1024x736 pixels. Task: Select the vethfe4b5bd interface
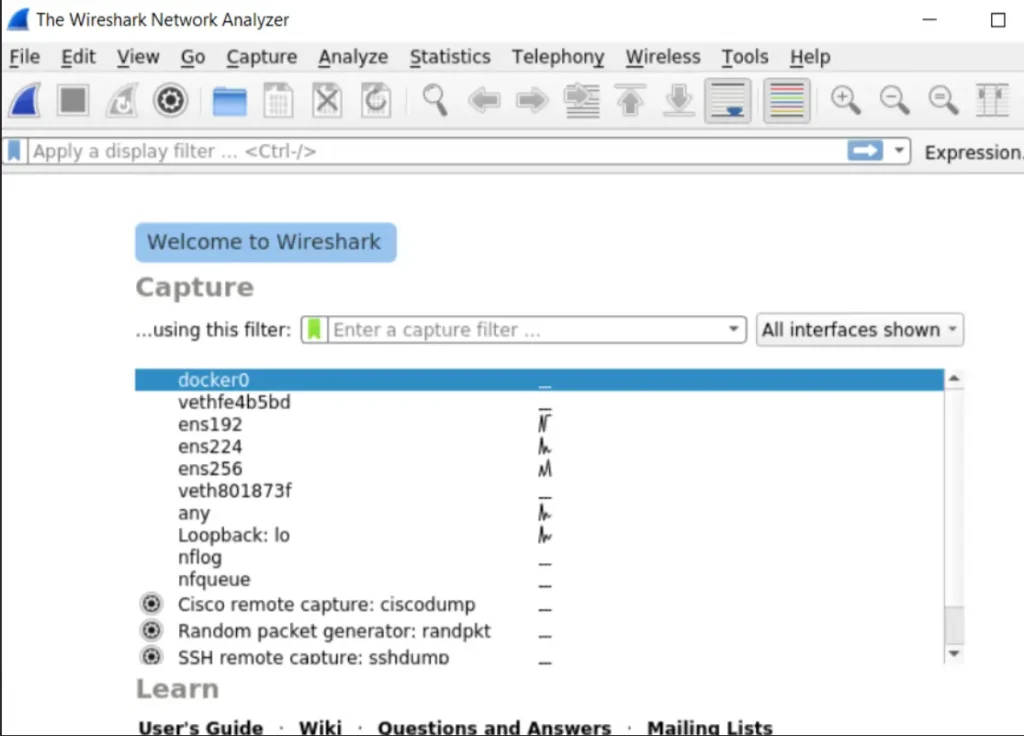pos(539,402)
